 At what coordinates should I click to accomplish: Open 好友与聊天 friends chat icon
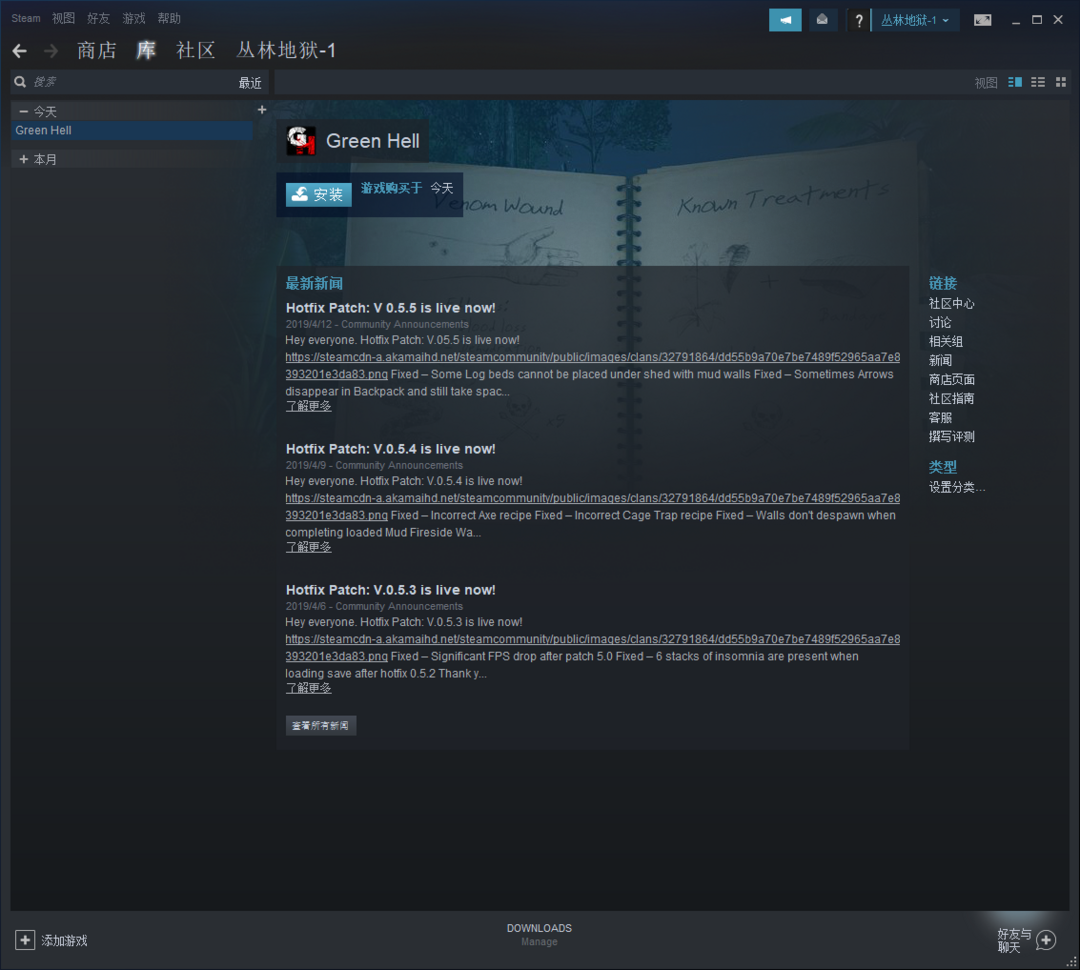tap(1045, 940)
